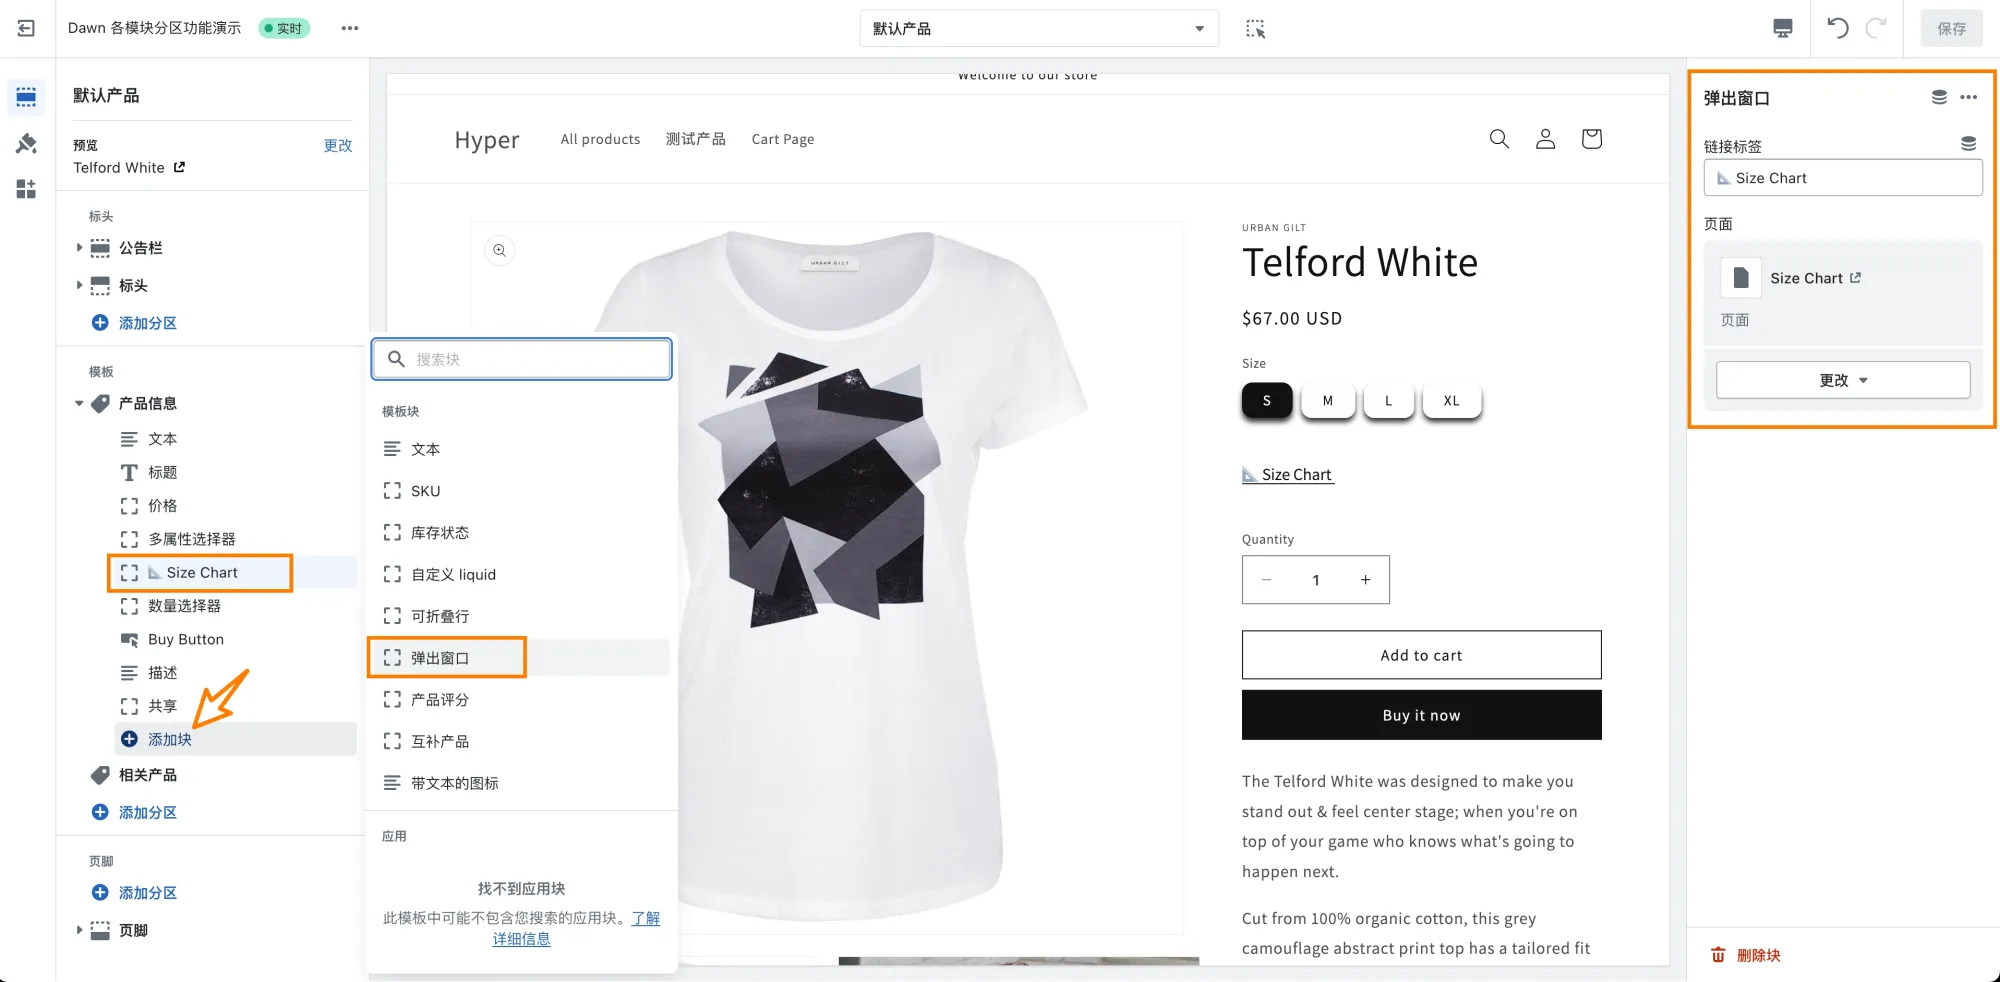
Task: Open the cart bag icon in preview
Action: [1591, 139]
